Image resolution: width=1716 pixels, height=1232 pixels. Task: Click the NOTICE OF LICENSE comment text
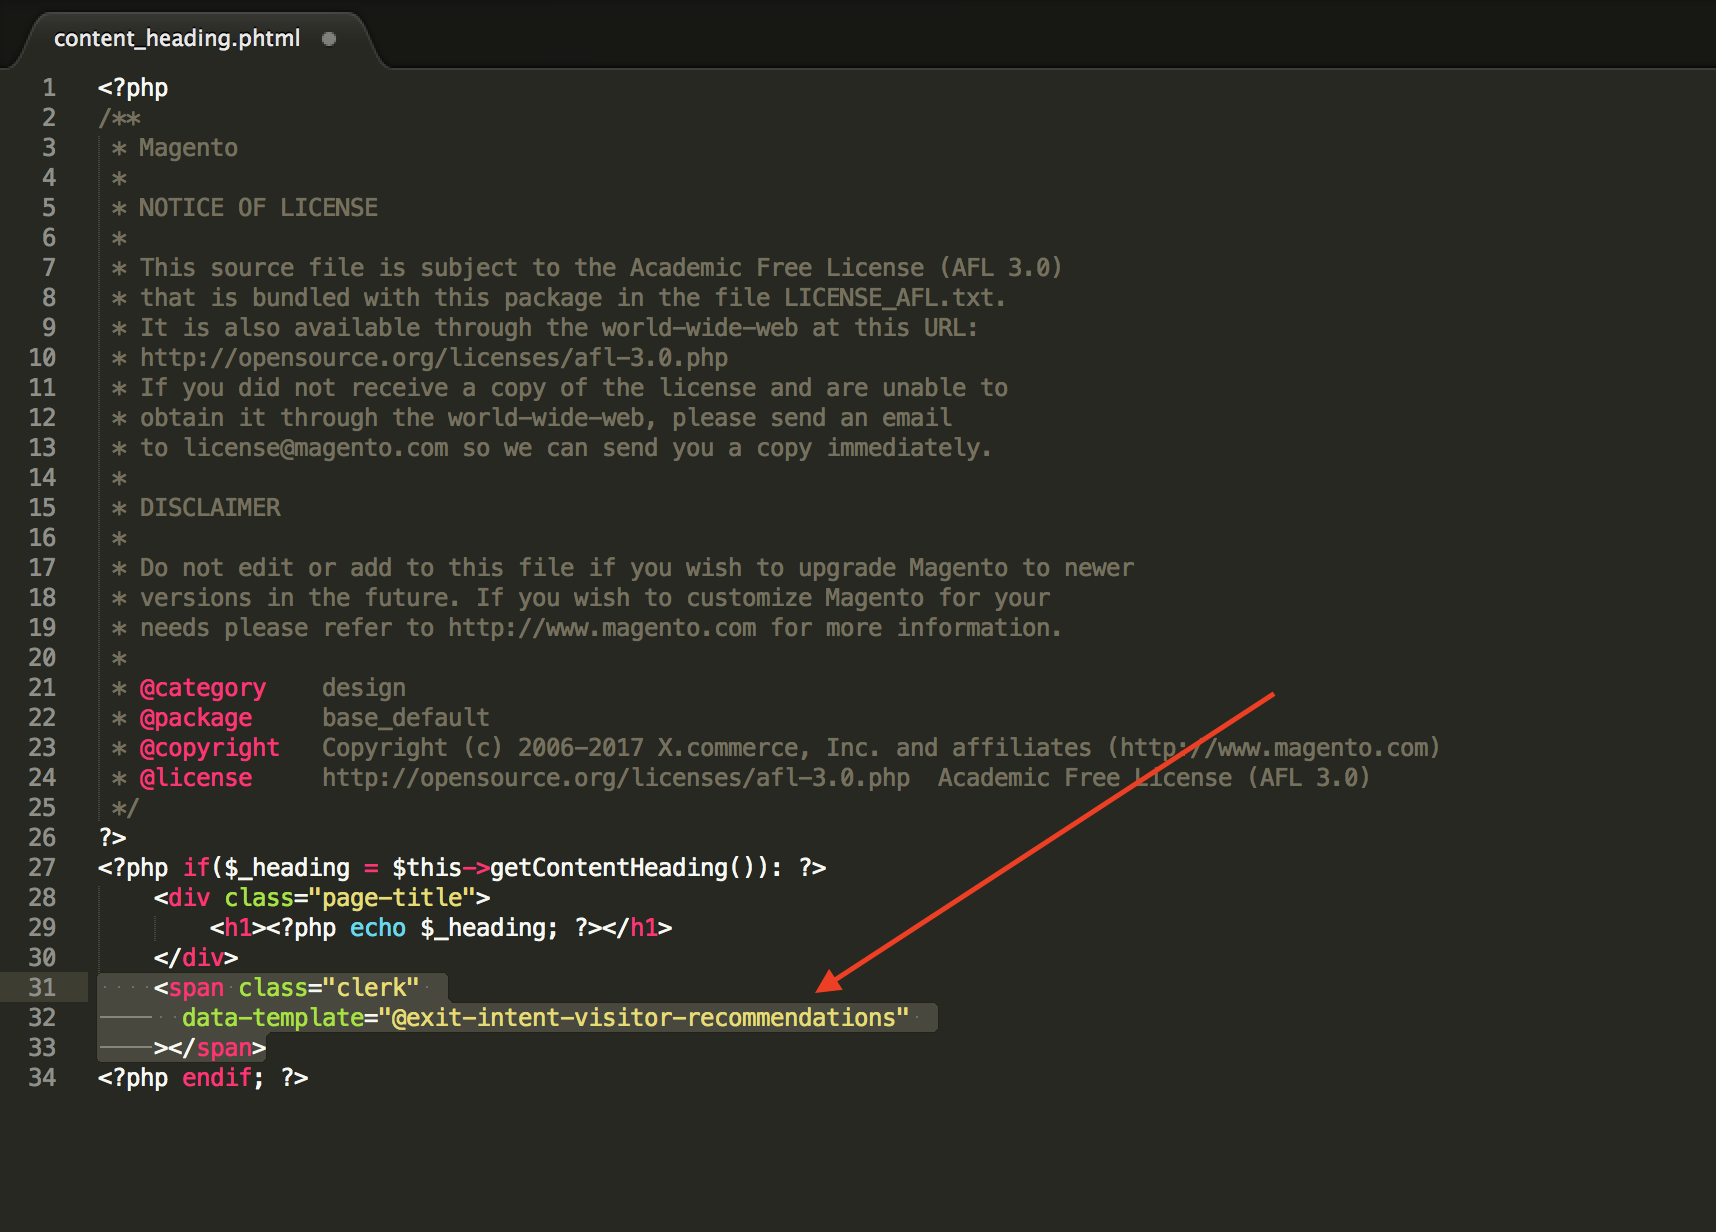pyautogui.click(x=258, y=208)
